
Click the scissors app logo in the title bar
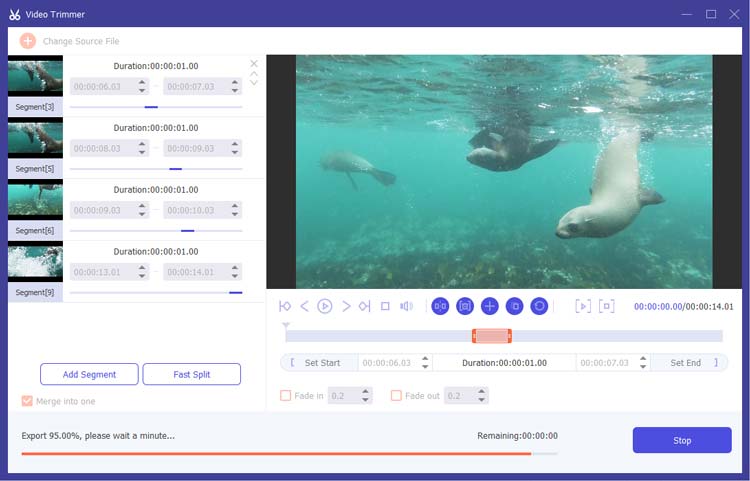coord(15,14)
